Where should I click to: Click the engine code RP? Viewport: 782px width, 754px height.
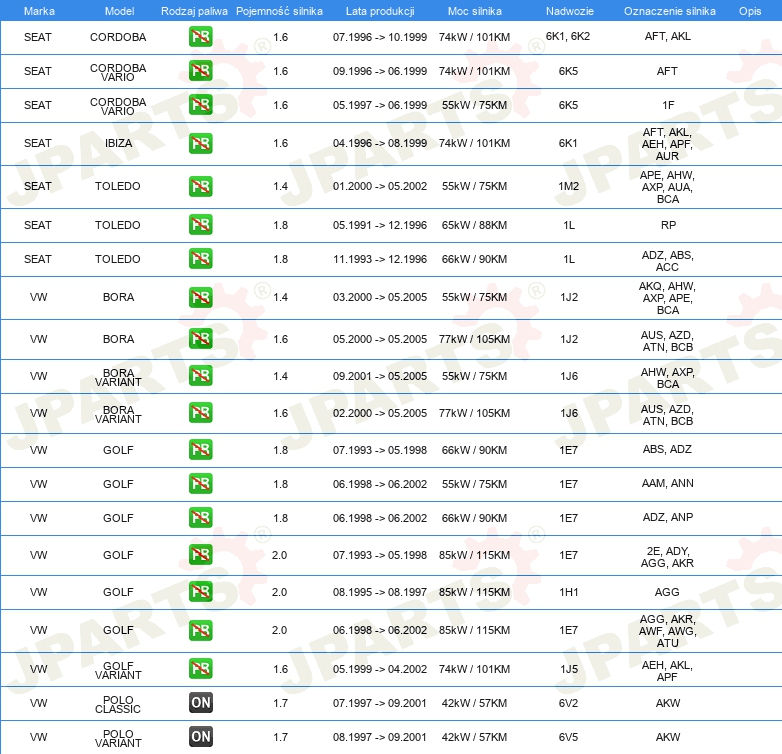pyautogui.click(x=668, y=225)
